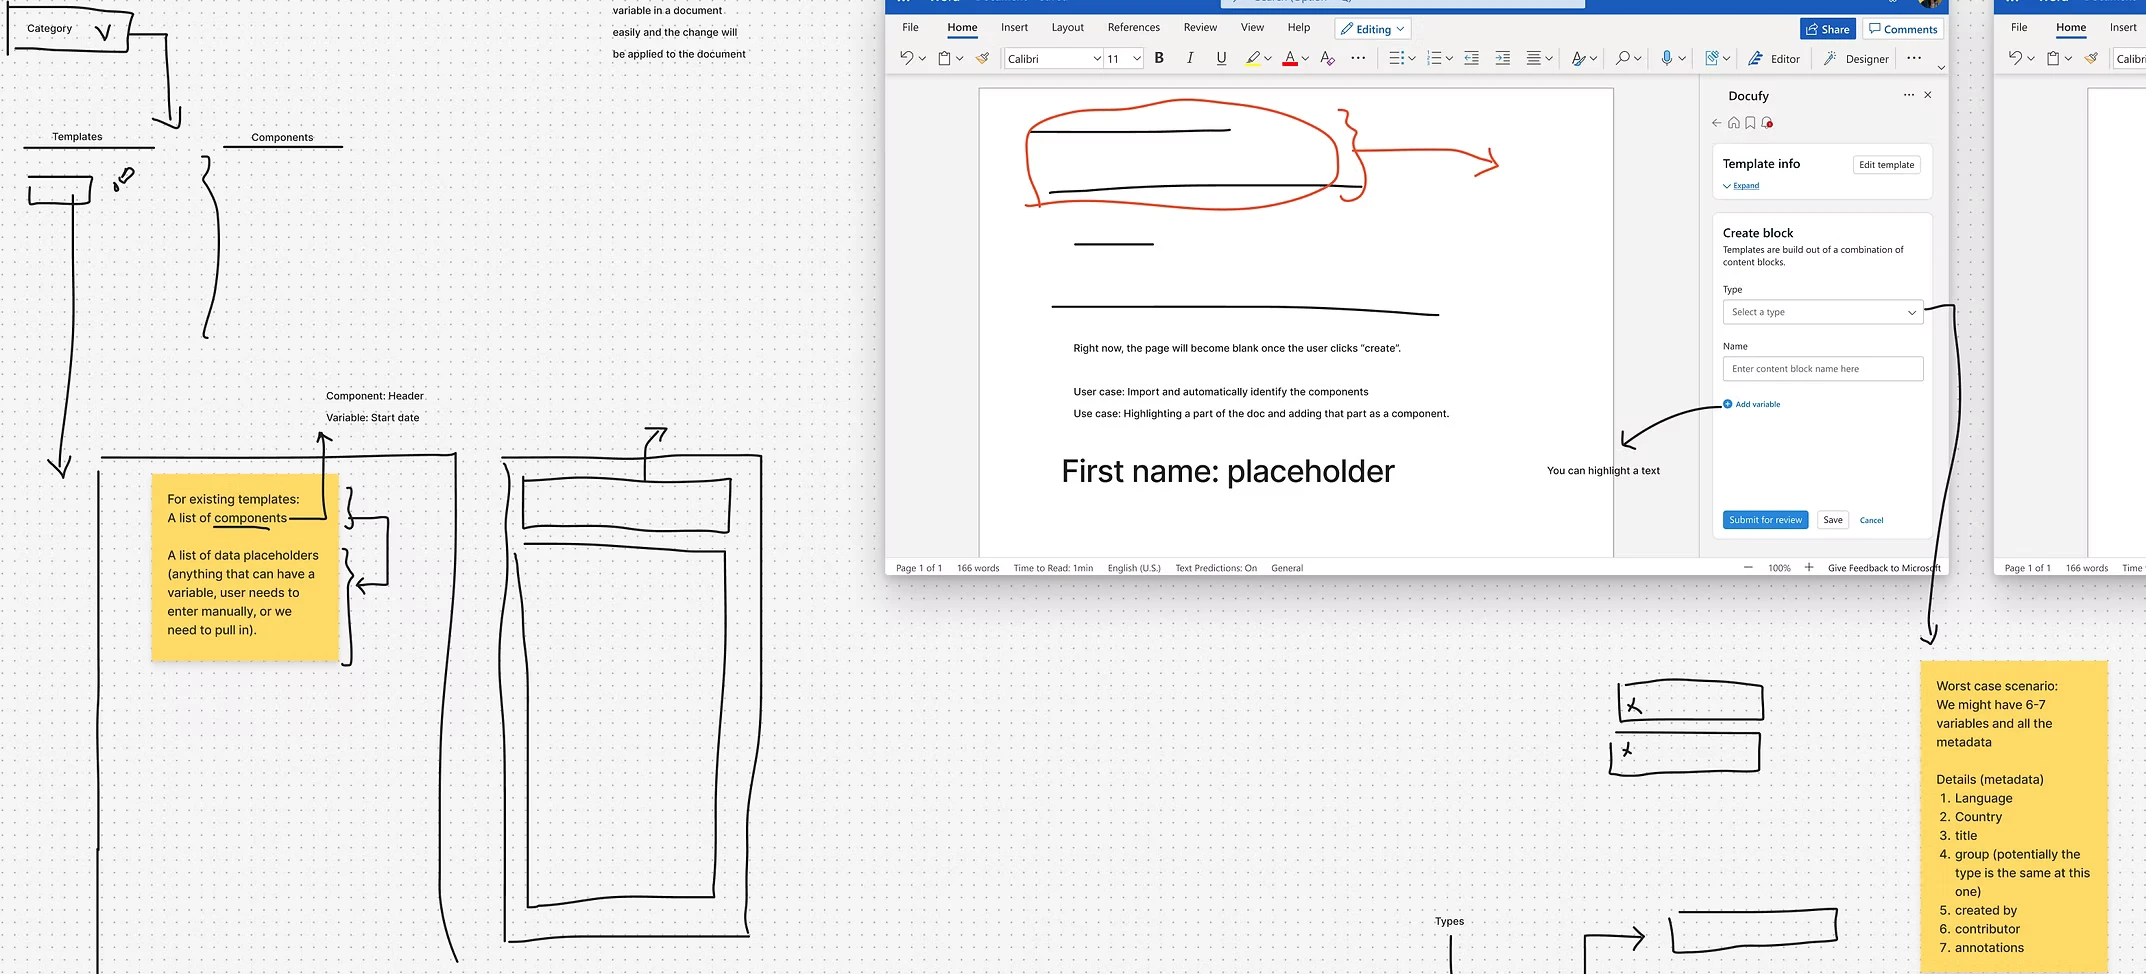Click the Docufy back arrow icon
Image resolution: width=2146 pixels, height=974 pixels.
coord(1716,123)
